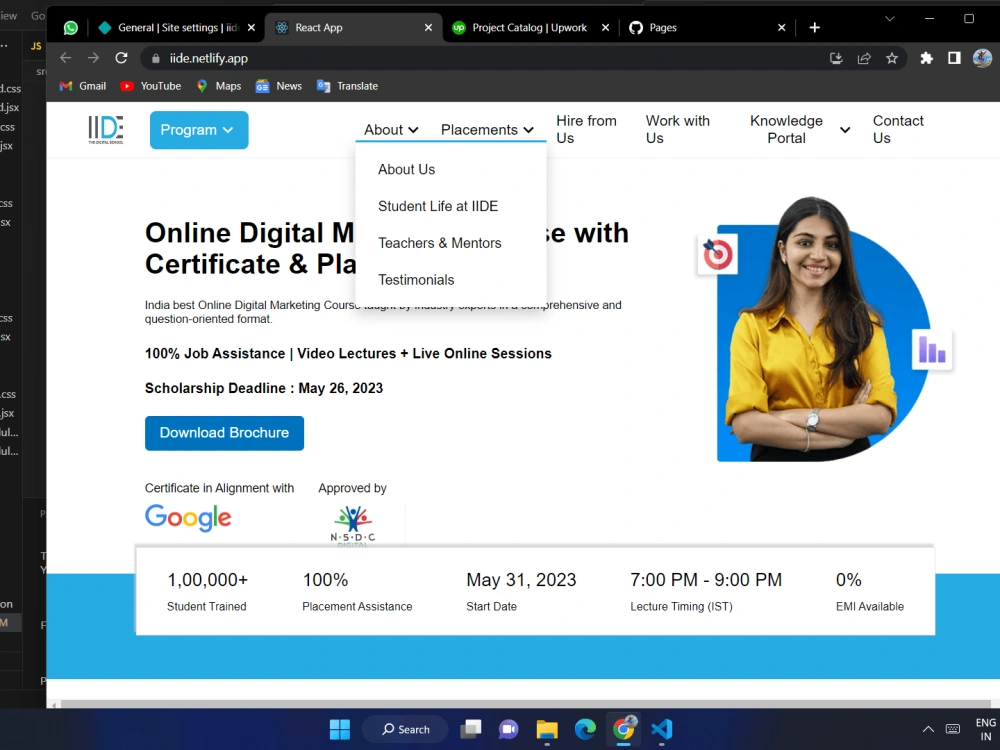Go forward in browser history
This screenshot has height=750, width=1000.
[94, 58]
